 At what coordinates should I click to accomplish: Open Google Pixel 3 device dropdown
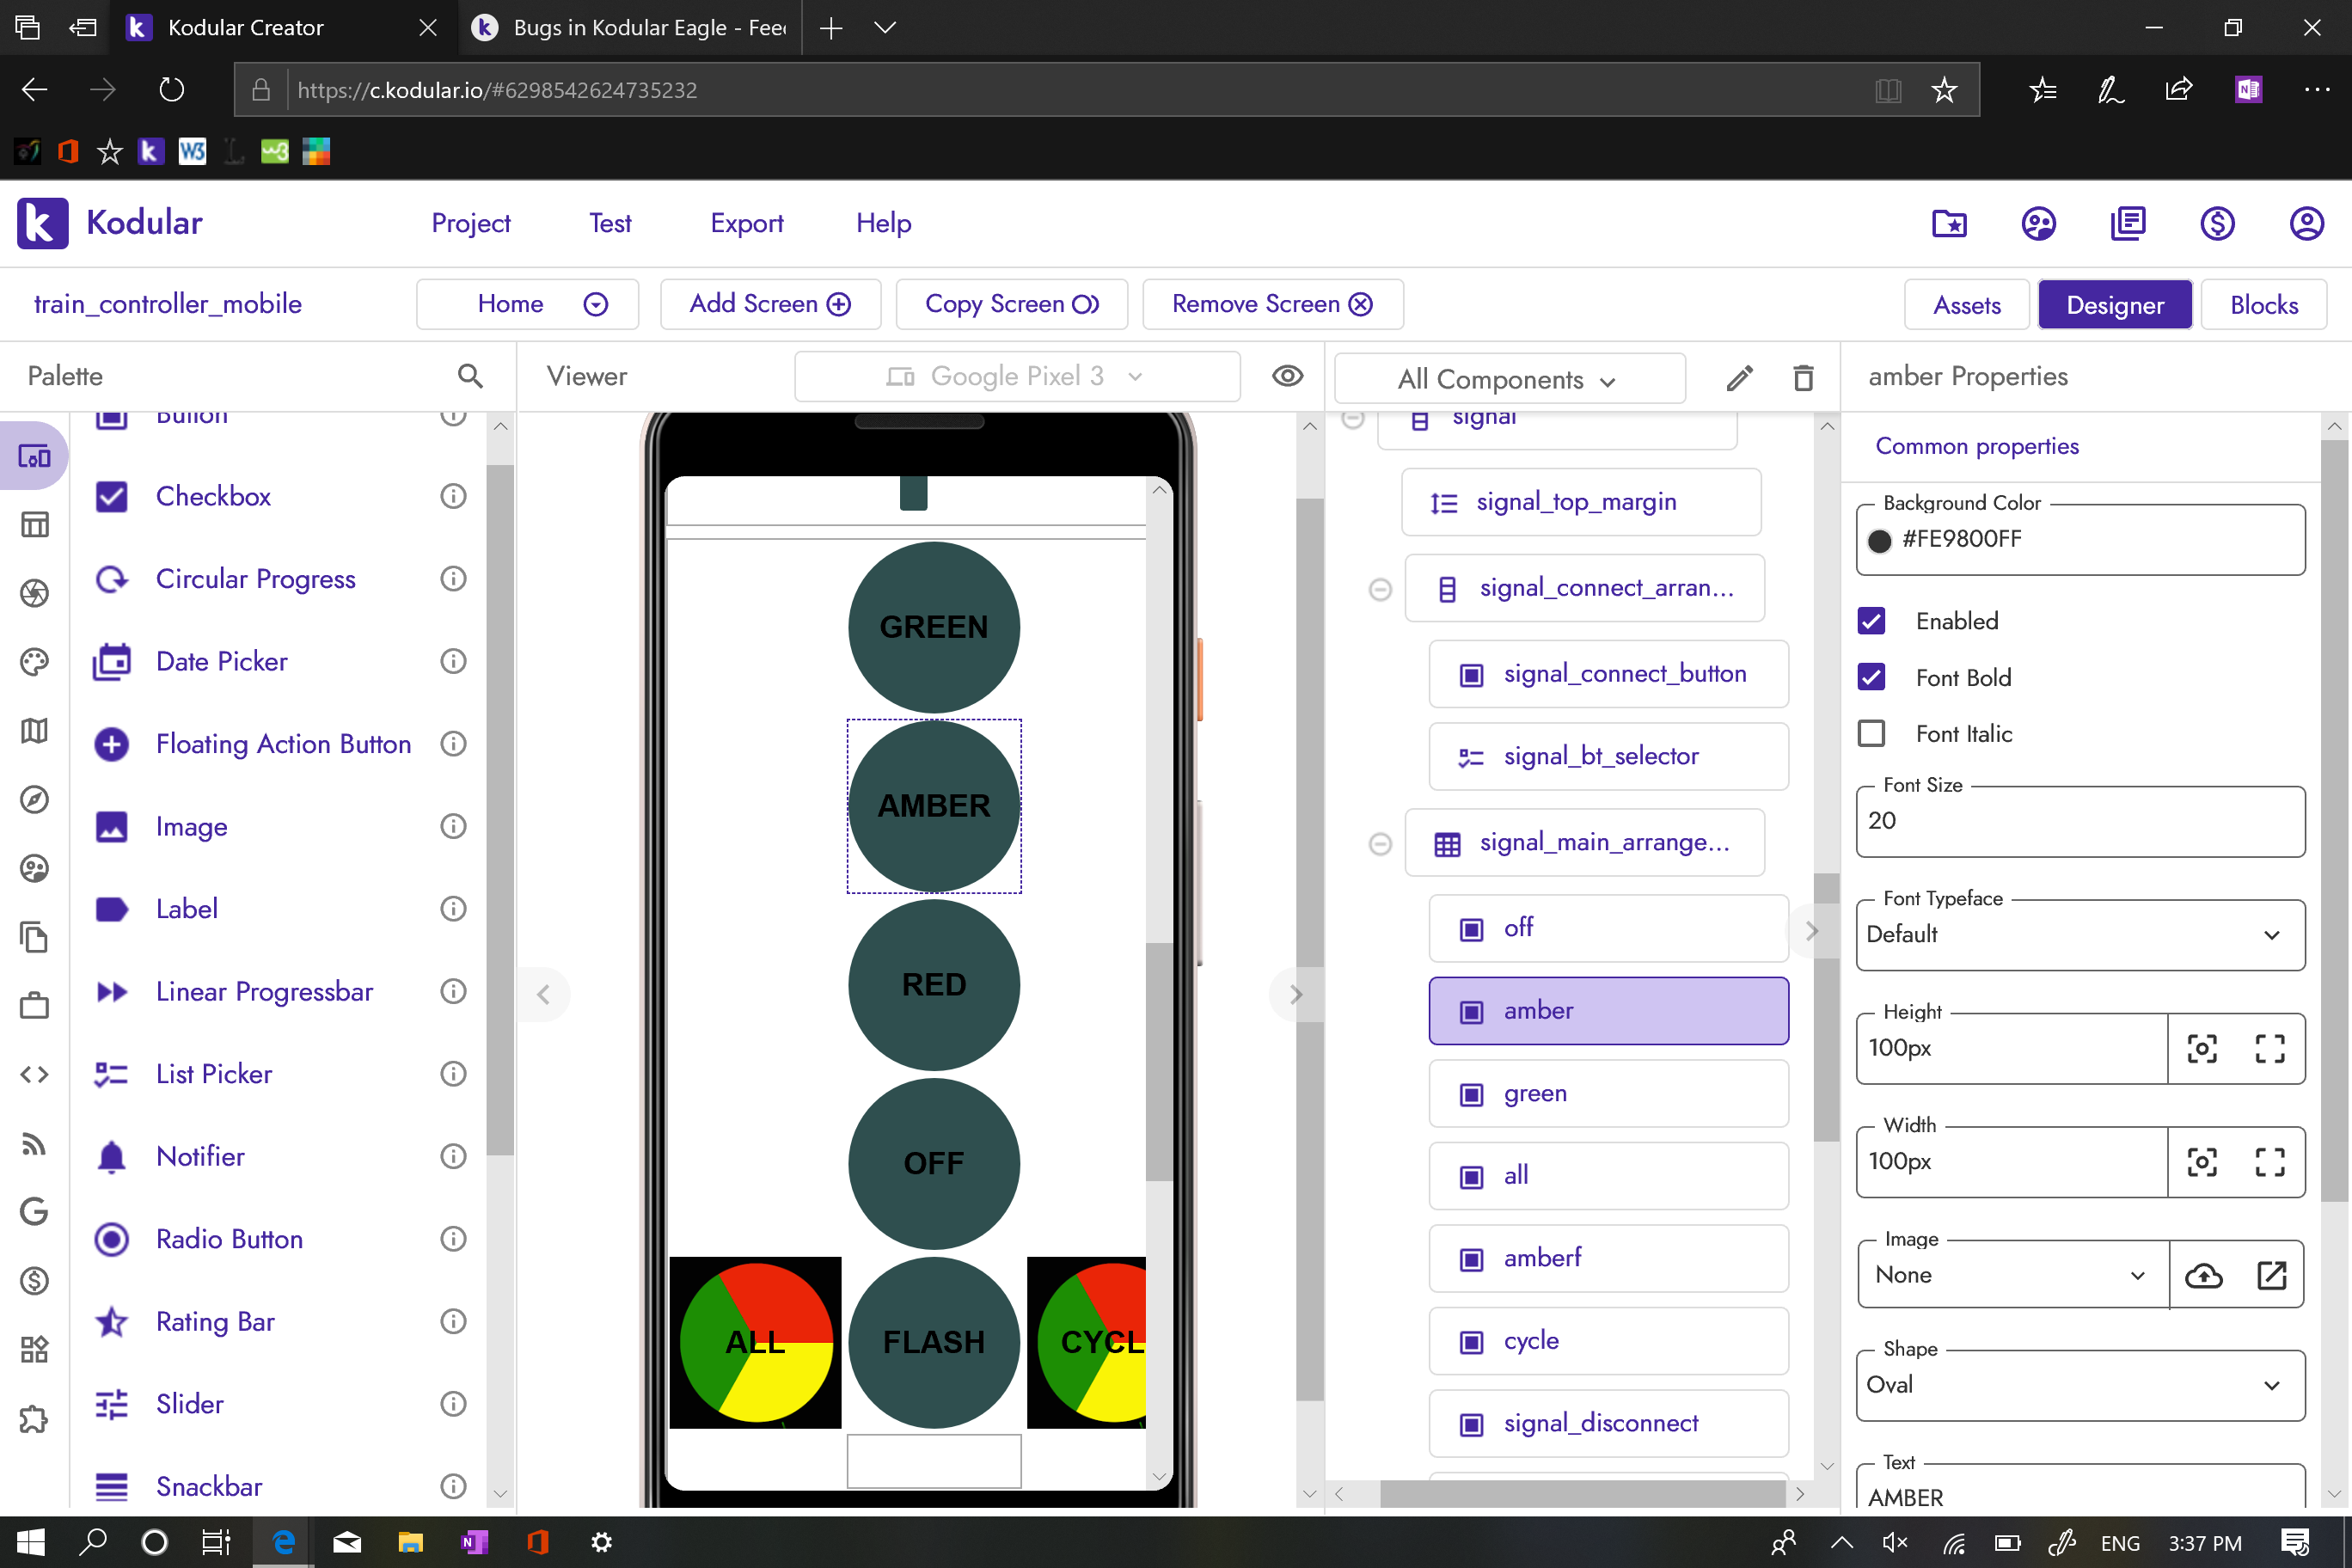point(1017,377)
